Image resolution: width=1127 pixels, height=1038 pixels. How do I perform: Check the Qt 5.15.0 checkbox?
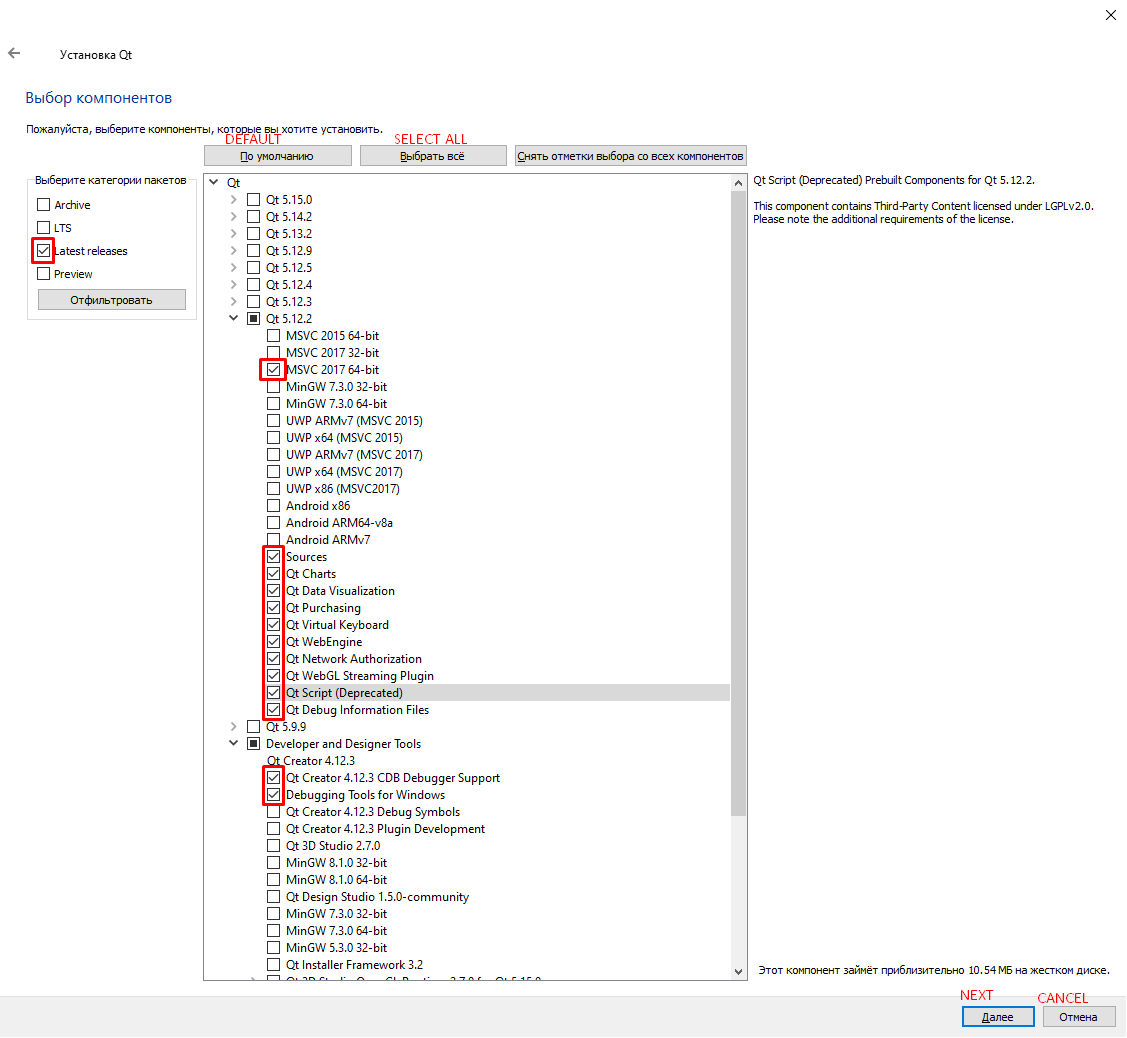tap(254, 200)
